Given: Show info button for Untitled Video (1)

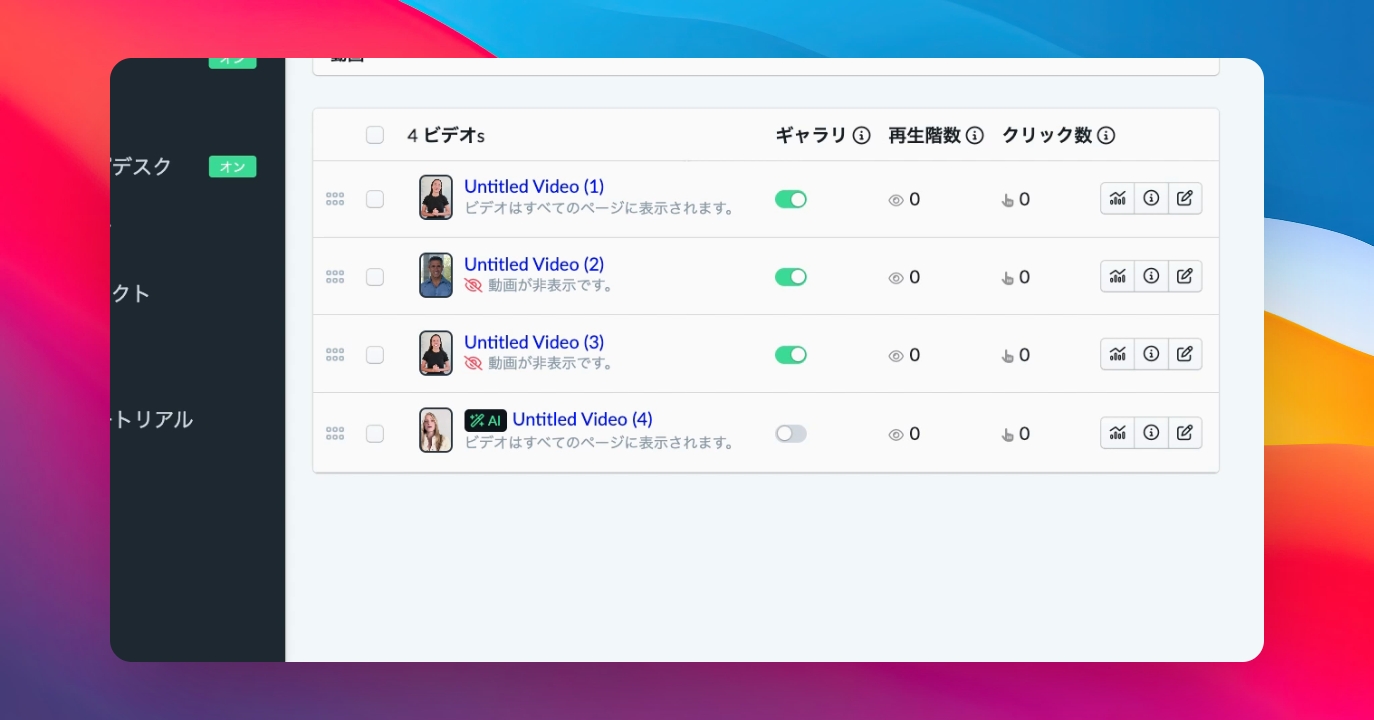Looking at the screenshot, I should pyautogui.click(x=1151, y=198).
